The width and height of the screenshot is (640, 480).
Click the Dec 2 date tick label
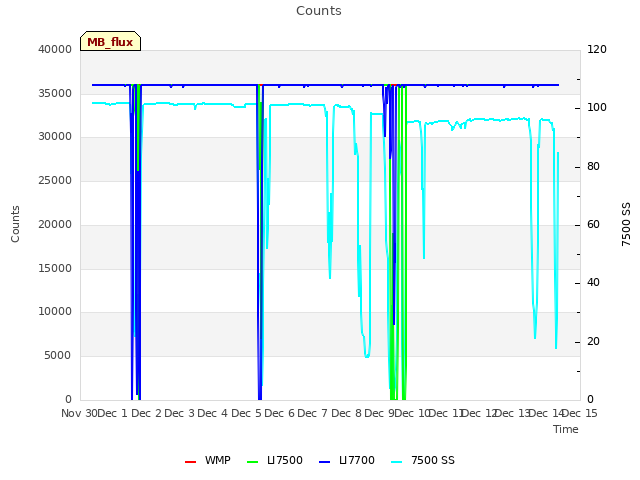click(x=147, y=413)
